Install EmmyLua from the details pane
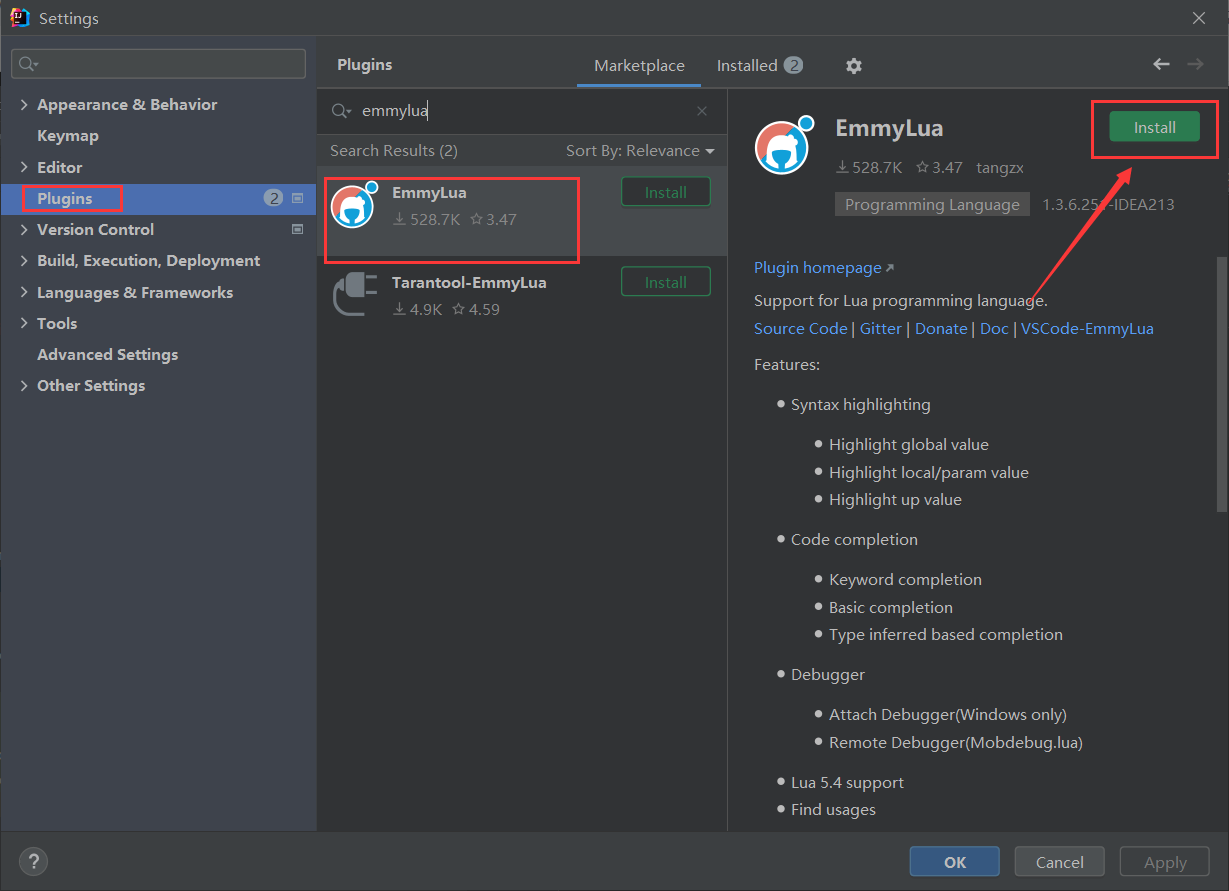Viewport: 1229px width, 891px height. click(1154, 127)
